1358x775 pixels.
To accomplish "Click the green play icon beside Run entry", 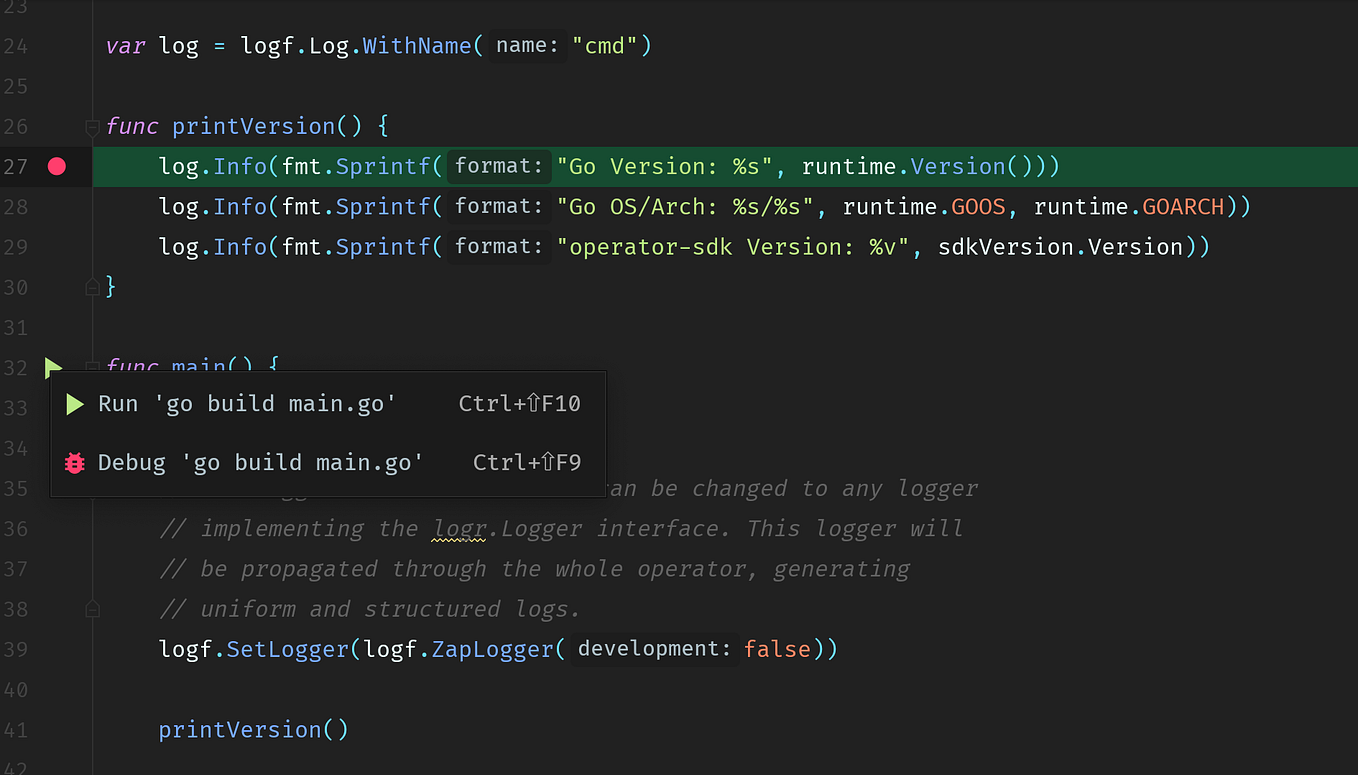I will point(73,403).
